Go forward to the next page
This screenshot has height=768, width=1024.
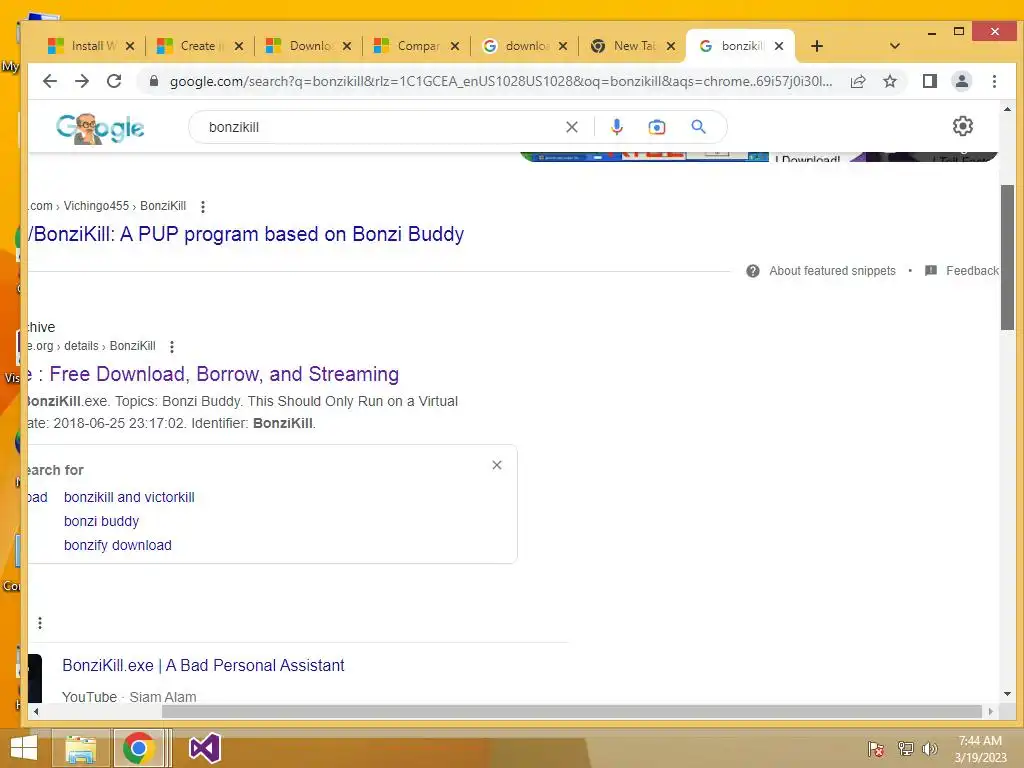pyautogui.click(x=82, y=81)
